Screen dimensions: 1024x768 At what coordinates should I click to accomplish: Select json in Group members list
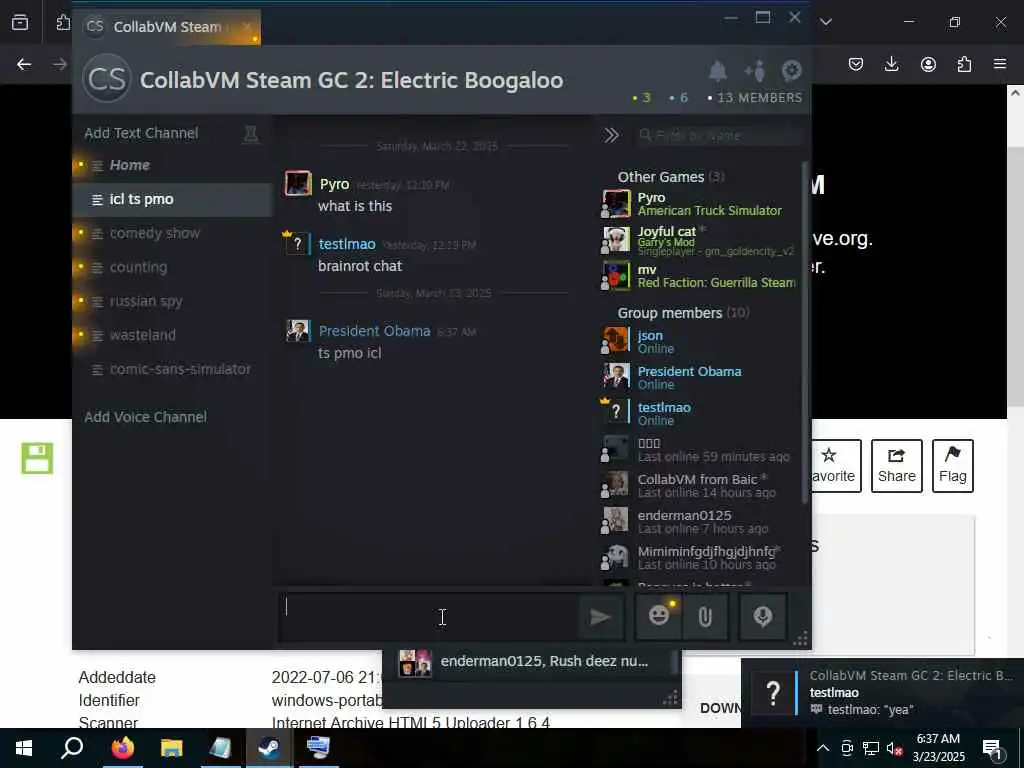700,342
